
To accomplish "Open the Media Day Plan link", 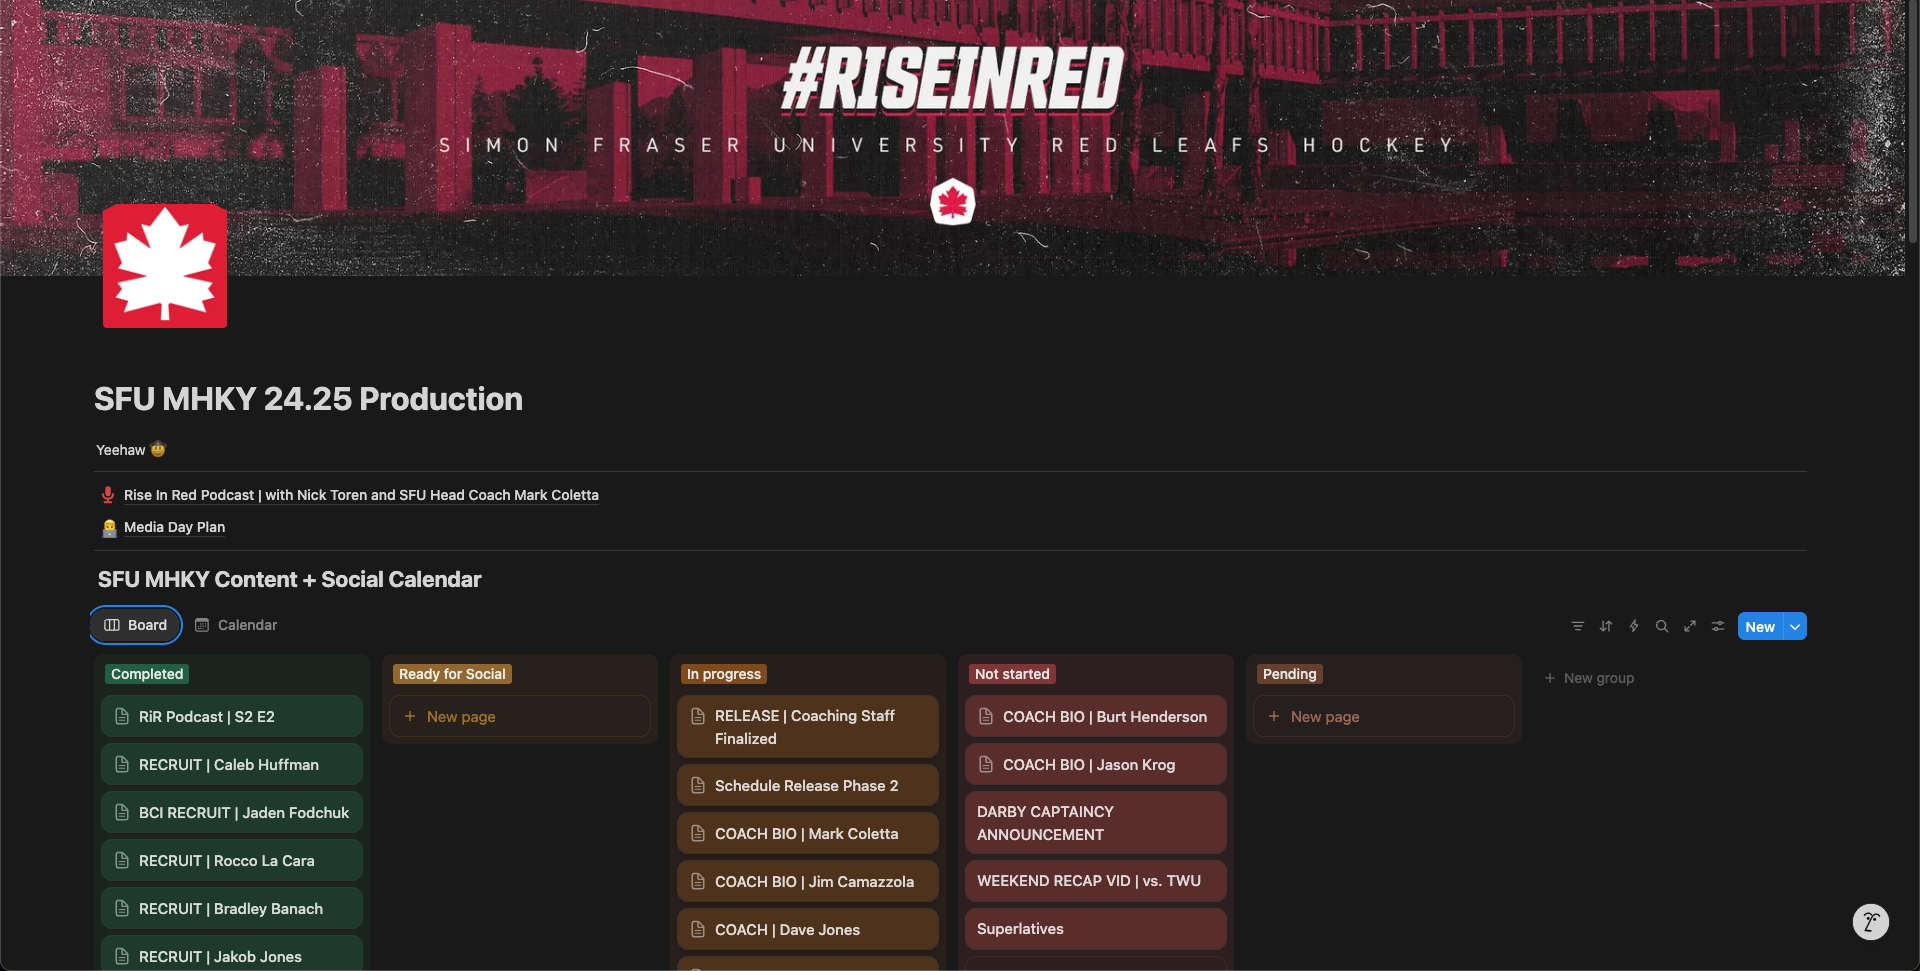I will tap(174, 527).
